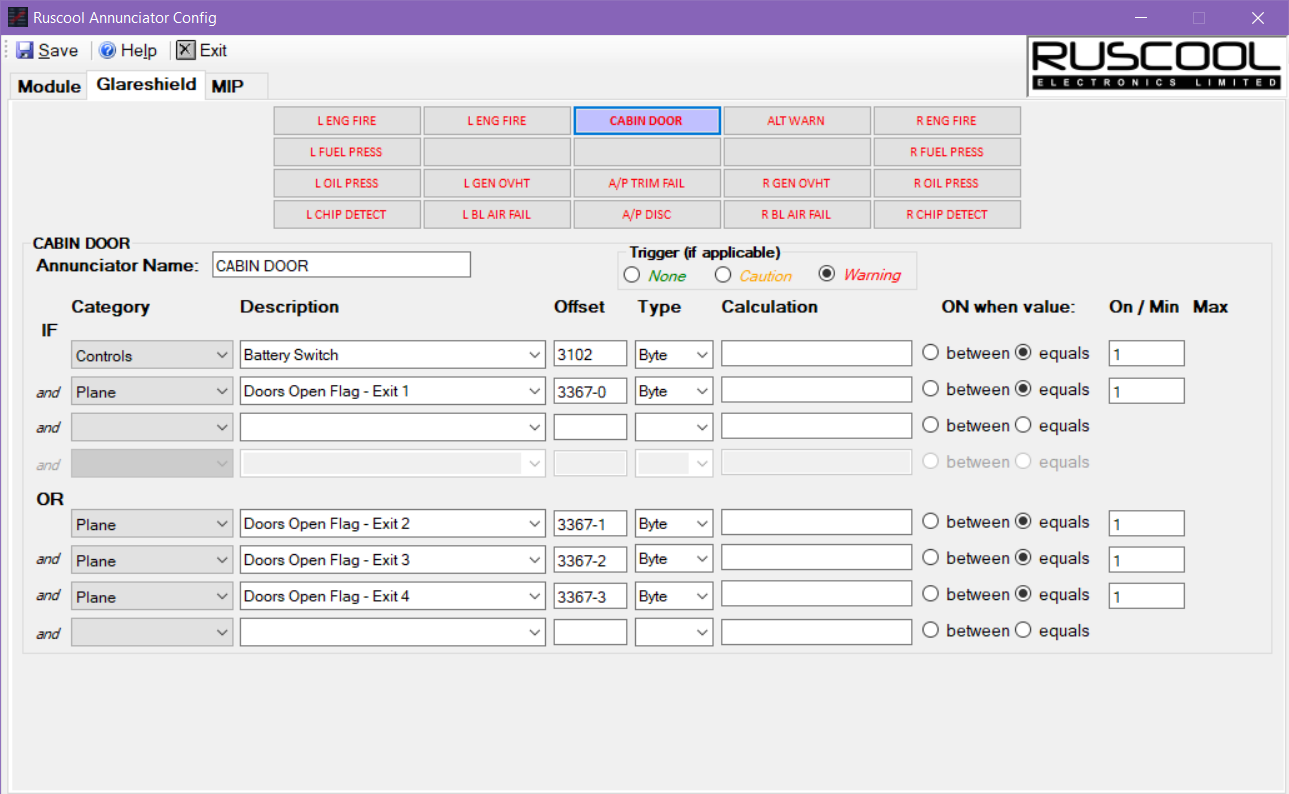1289x794 pixels.
Task: Select the R CHIP DETECT annunciator
Action: pos(947,214)
